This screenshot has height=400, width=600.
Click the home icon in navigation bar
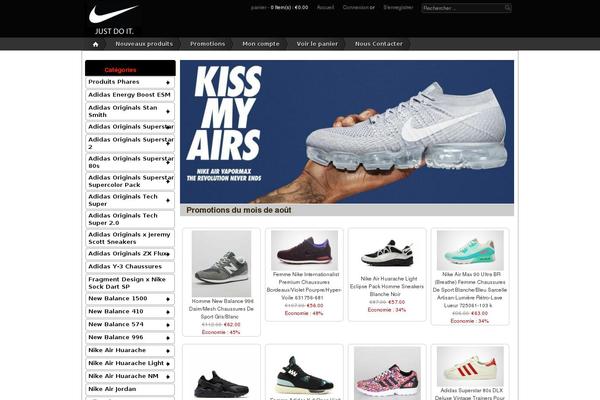(x=95, y=44)
